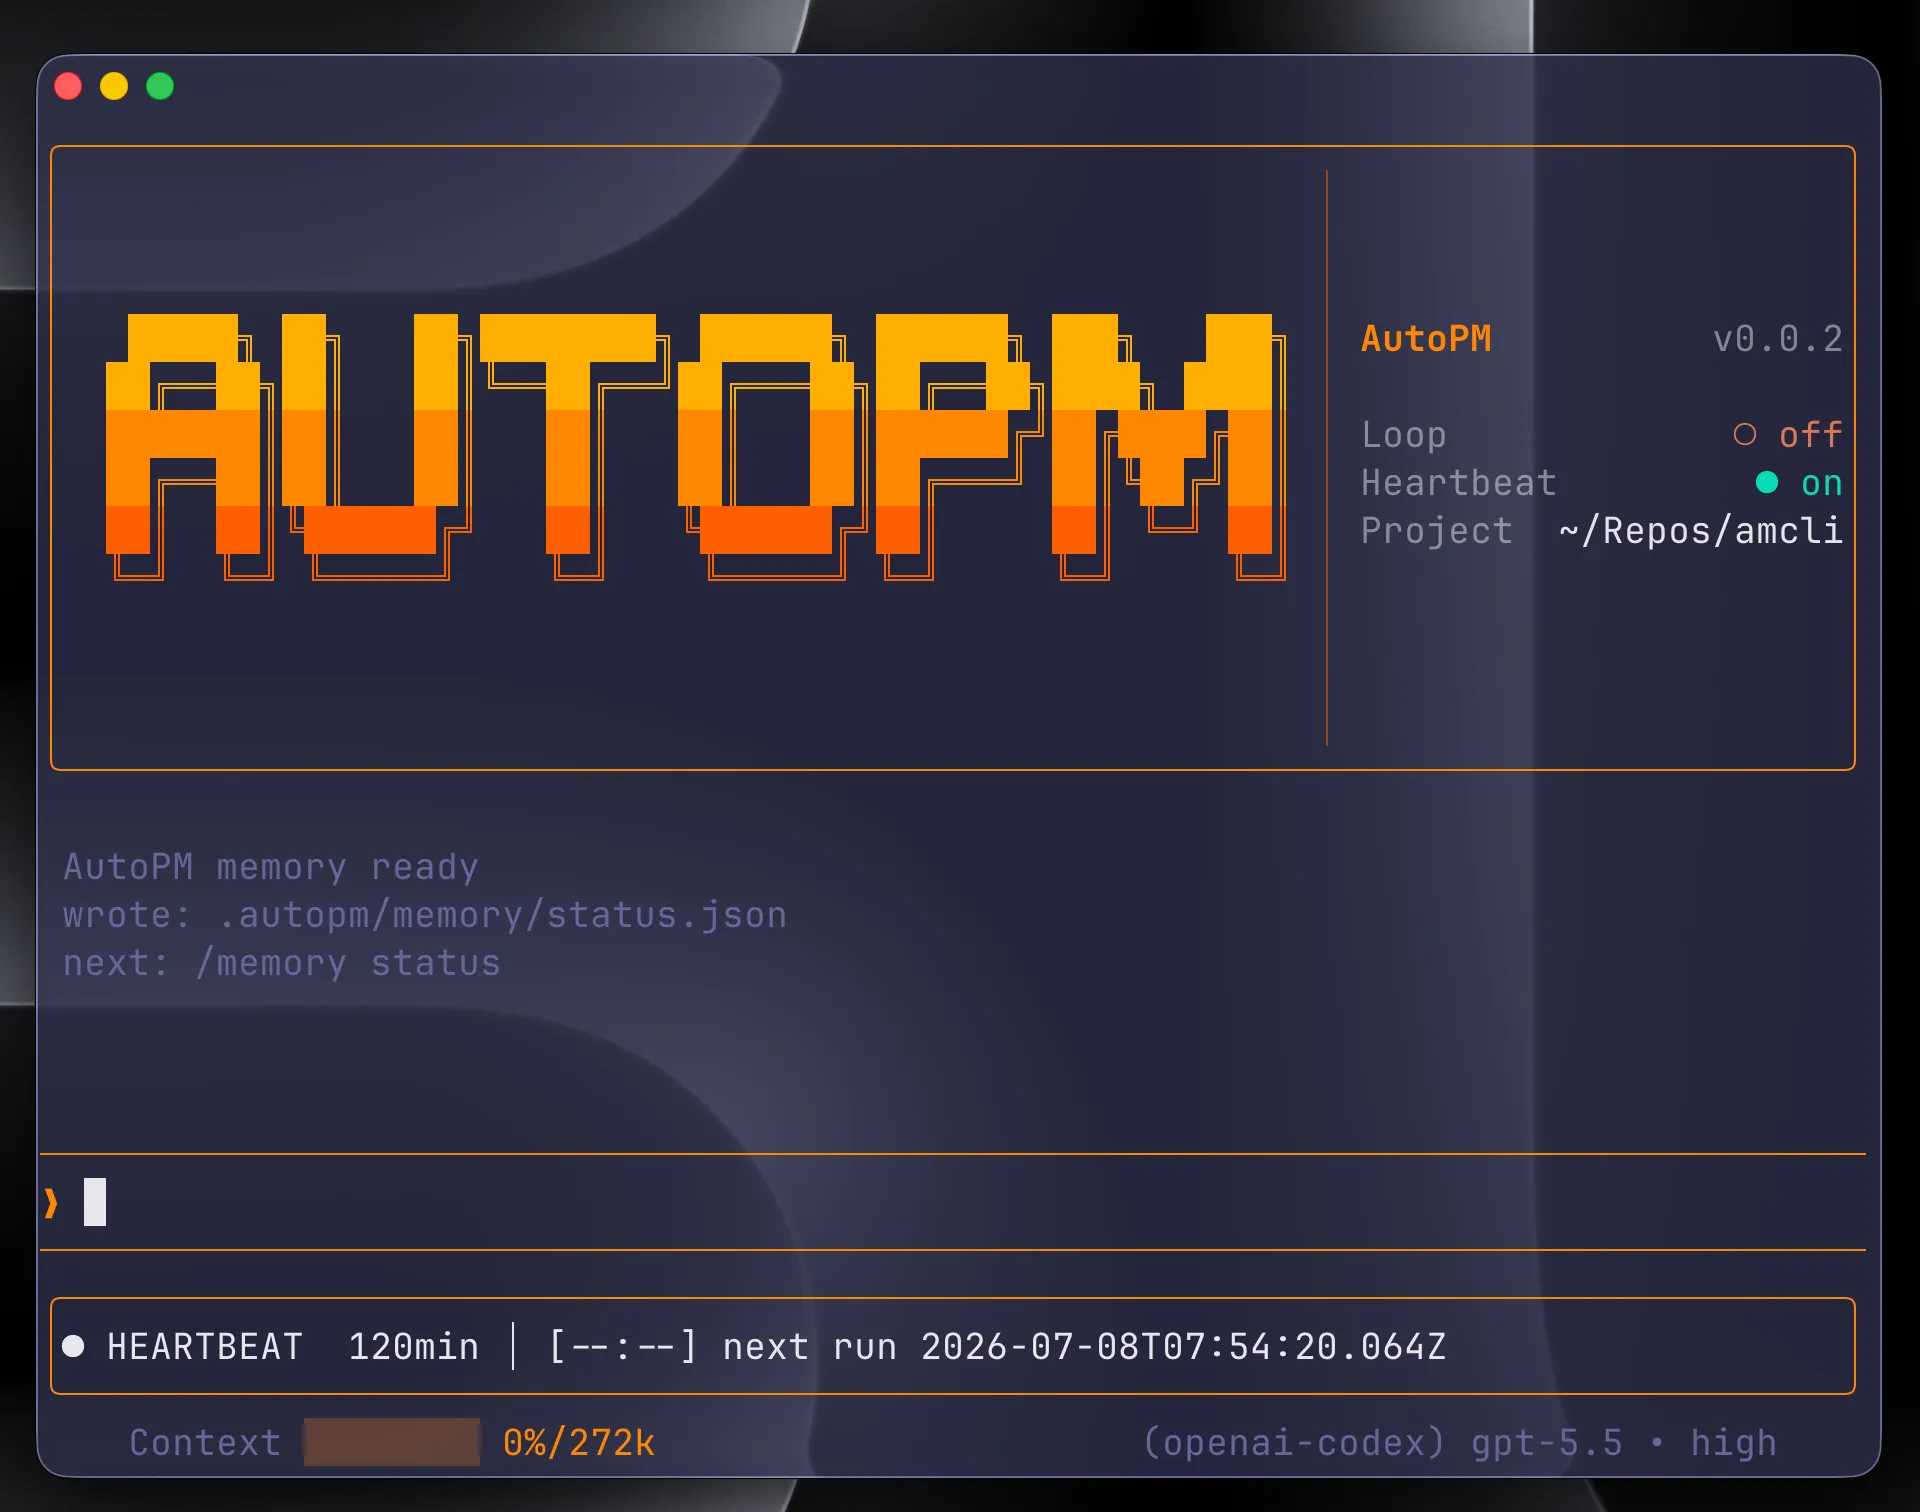Click the 'gpt-5.5' model name
This screenshot has width=1920, height=1512.
[1547, 1443]
